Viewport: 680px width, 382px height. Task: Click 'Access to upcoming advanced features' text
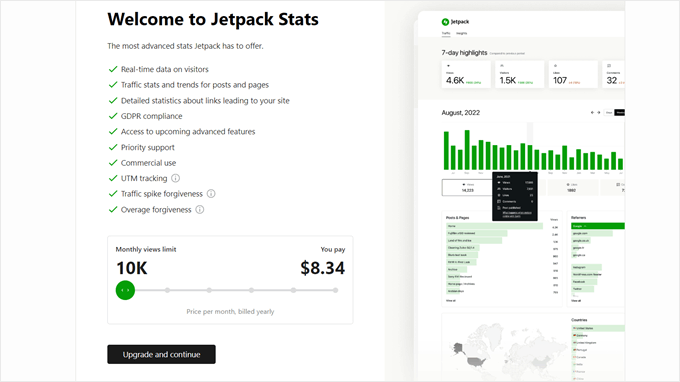click(x=188, y=132)
